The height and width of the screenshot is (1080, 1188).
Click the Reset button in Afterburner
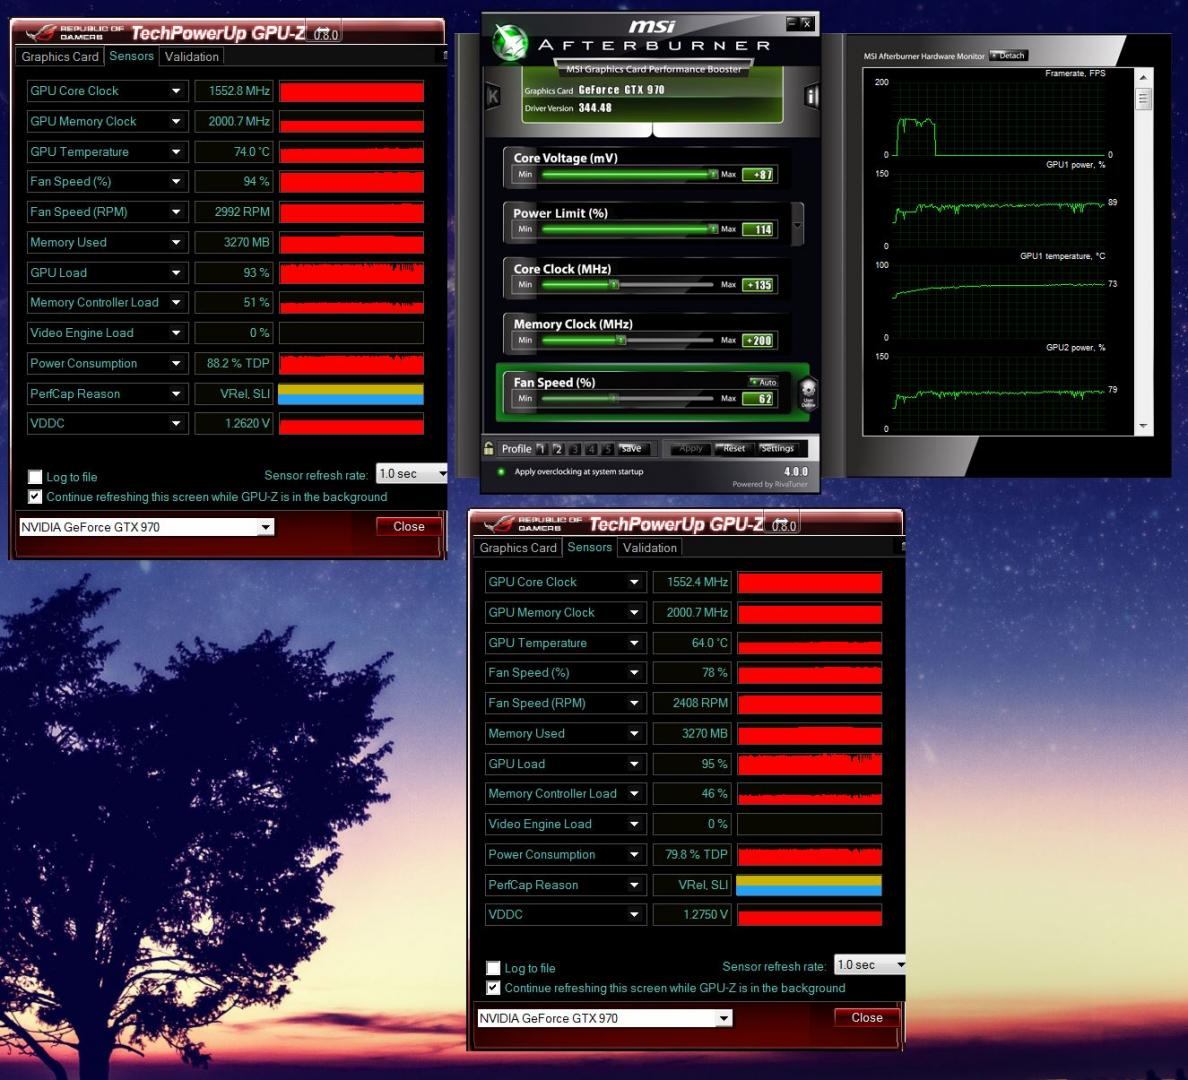pos(733,449)
